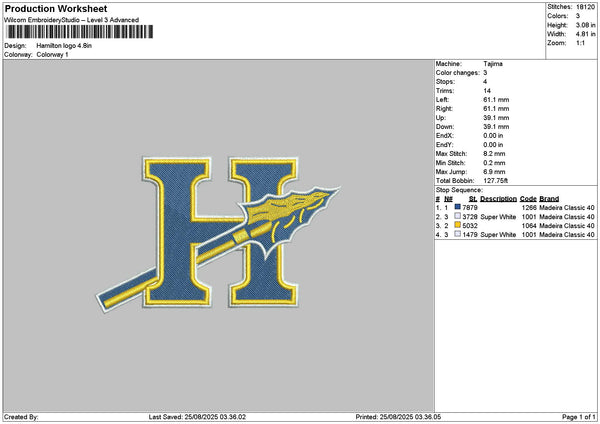Click the N# column header

pos(448,199)
